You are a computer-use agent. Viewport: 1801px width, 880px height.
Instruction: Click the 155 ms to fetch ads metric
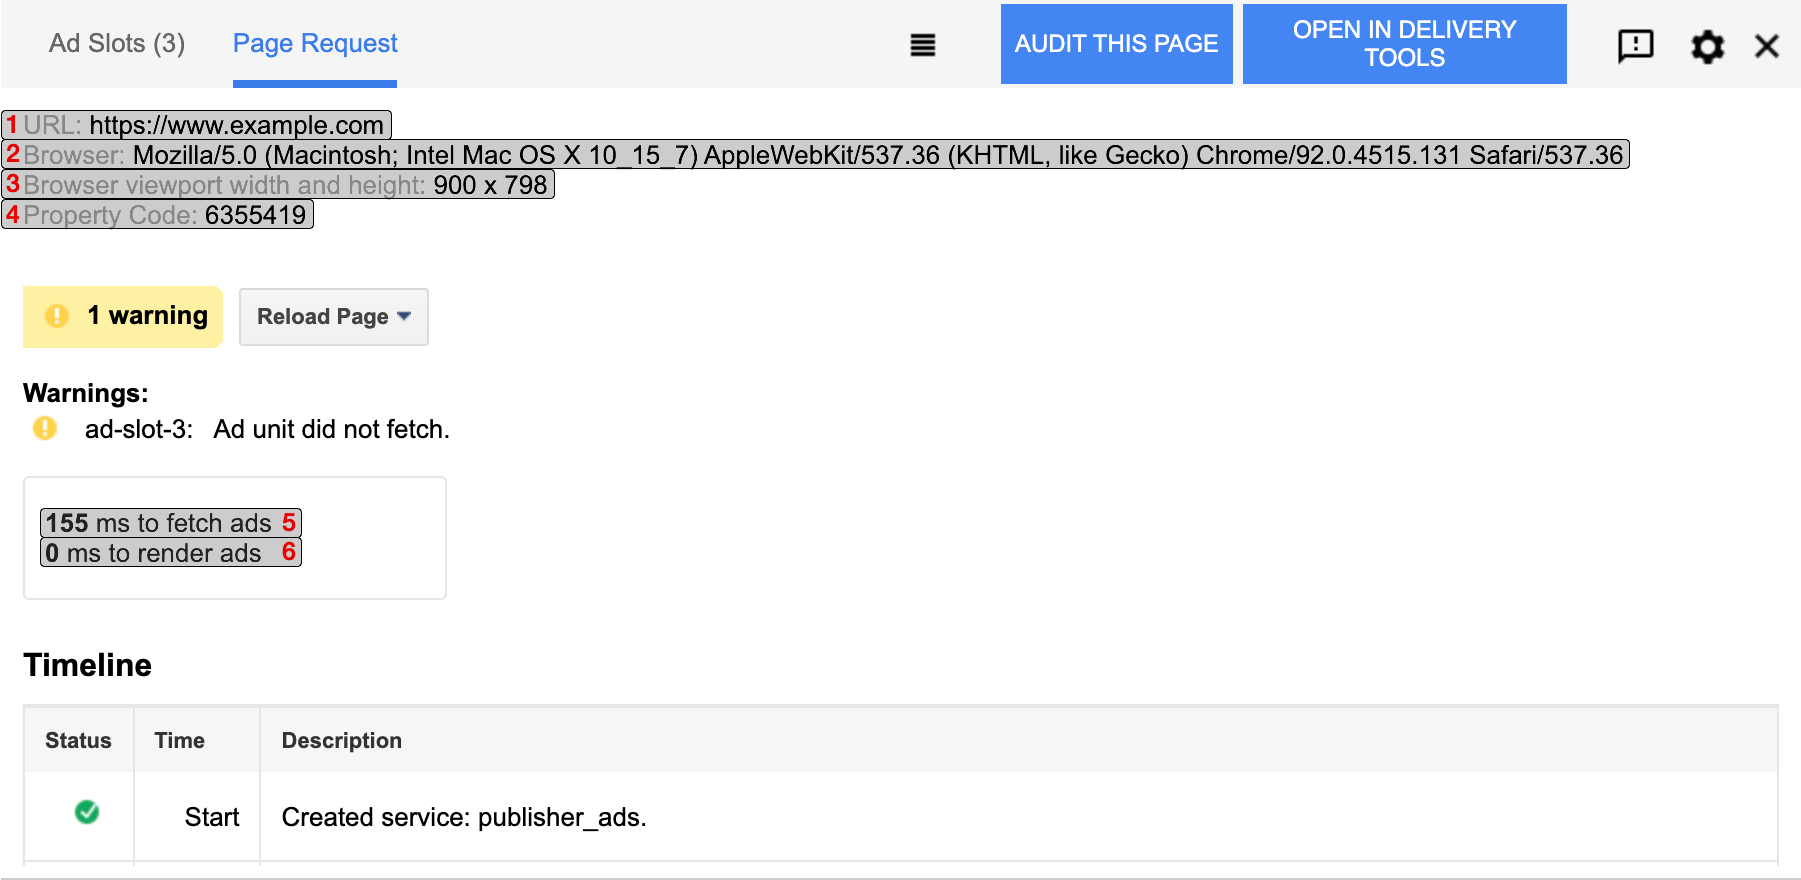[170, 523]
